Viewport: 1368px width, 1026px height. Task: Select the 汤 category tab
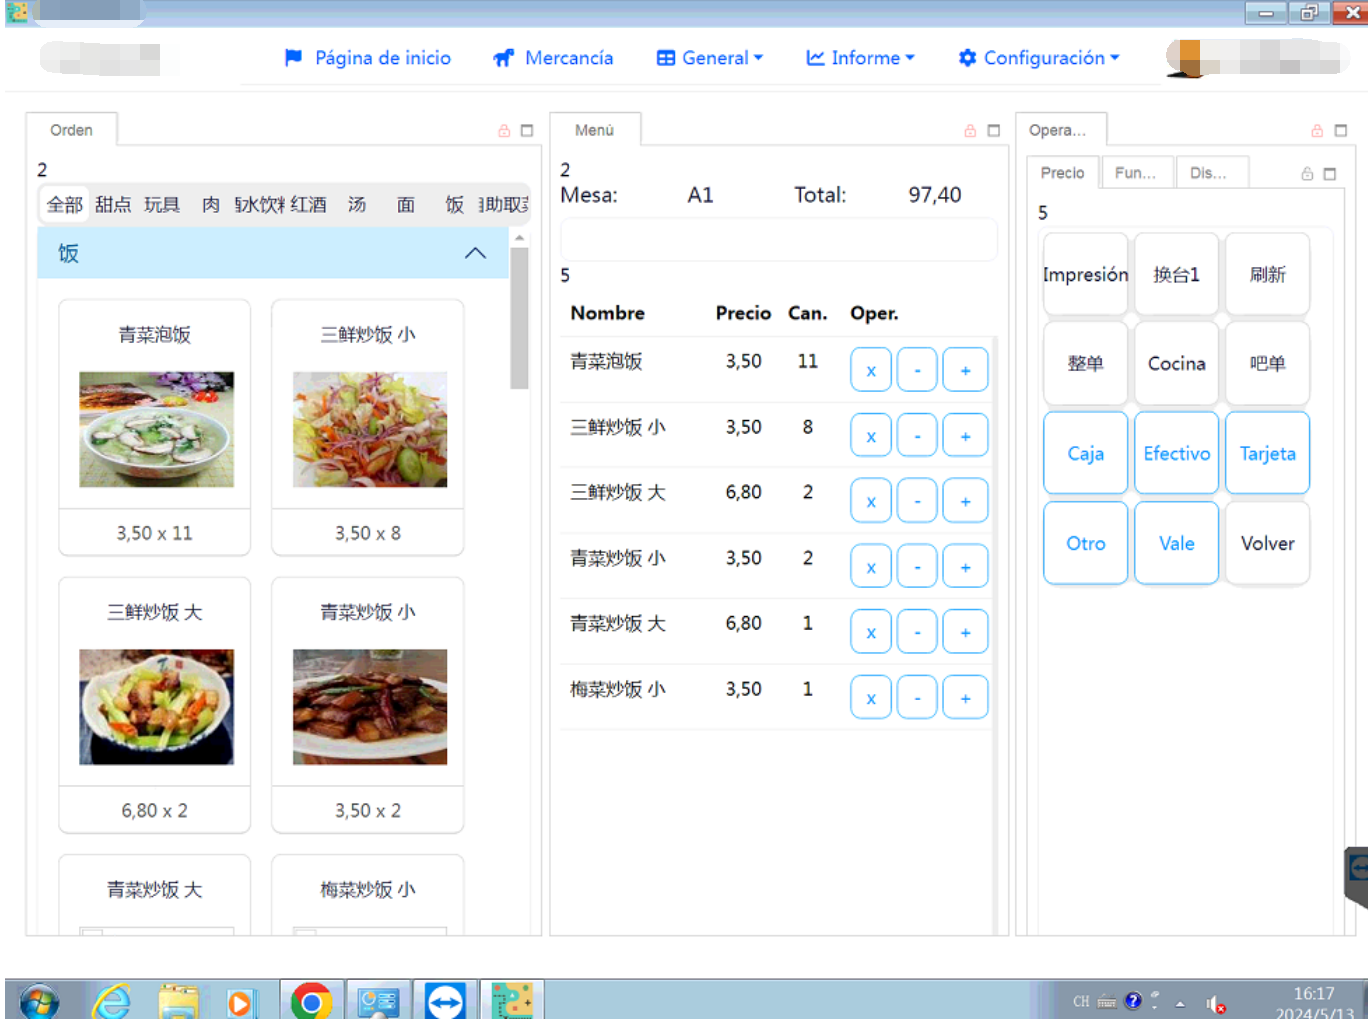pos(357,205)
